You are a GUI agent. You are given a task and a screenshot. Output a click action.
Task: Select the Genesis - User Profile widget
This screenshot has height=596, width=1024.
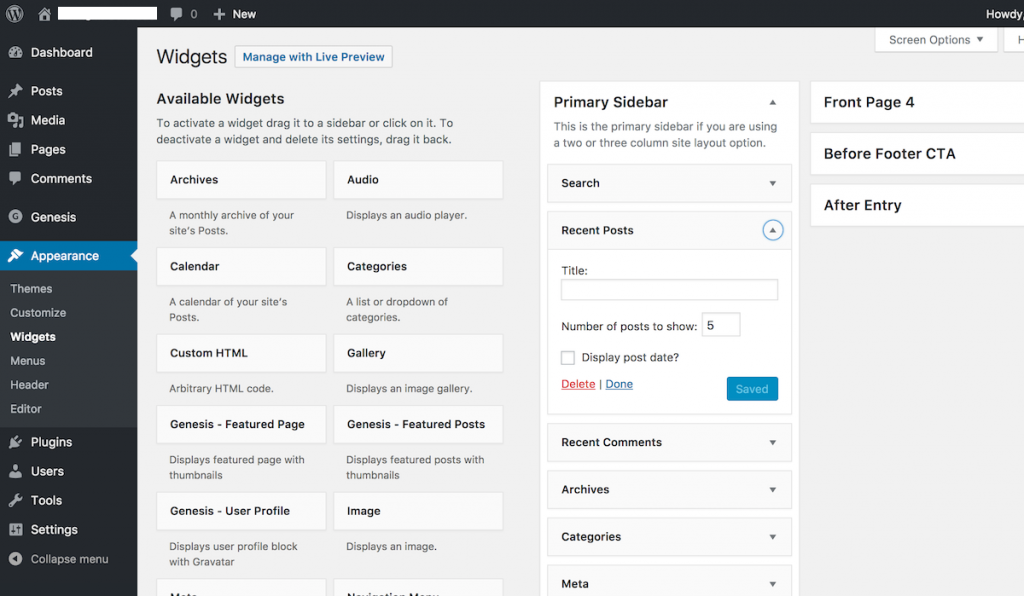pyautogui.click(x=241, y=511)
